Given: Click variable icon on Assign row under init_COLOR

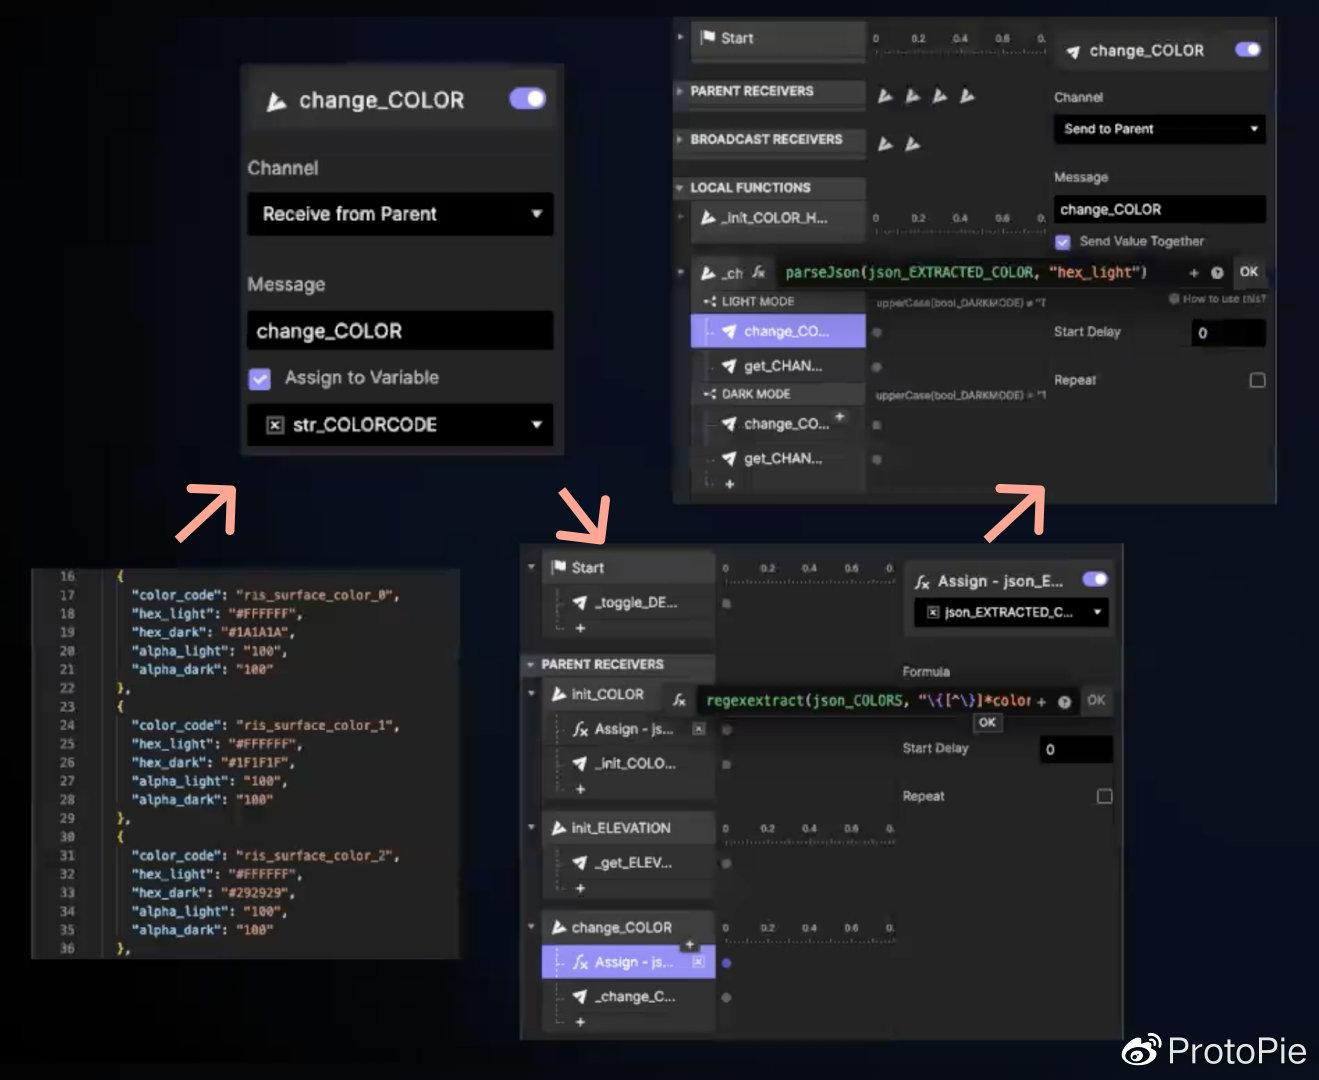Looking at the screenshot, I should click(698, 729).
